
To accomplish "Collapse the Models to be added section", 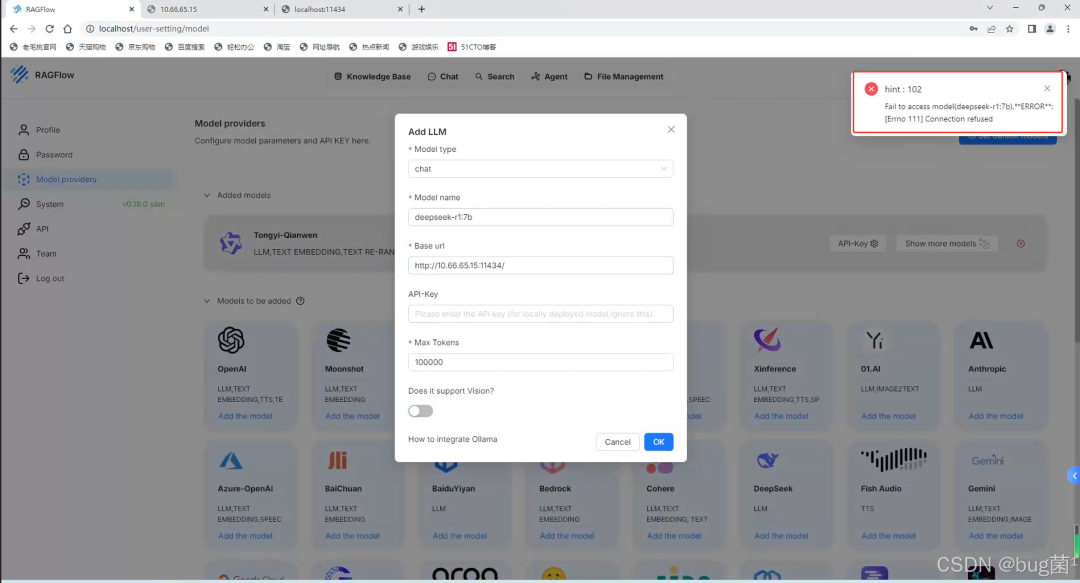I will 207,301.
